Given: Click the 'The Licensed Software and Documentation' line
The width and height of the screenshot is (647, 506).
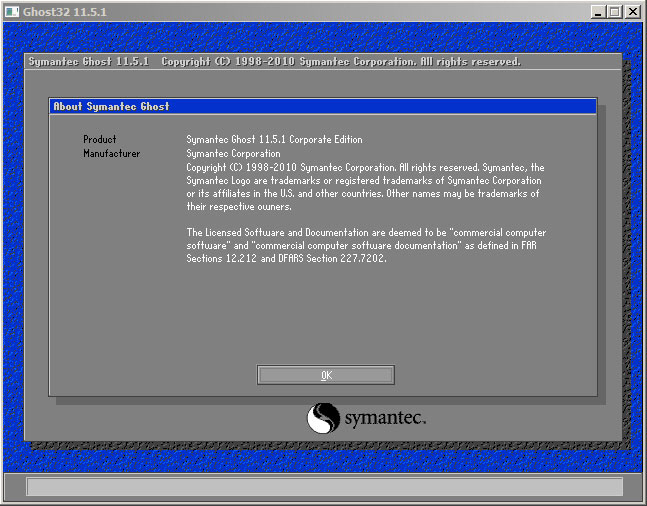Looking at the screenshot, I should pyautogui.click(x=366, y=232).
